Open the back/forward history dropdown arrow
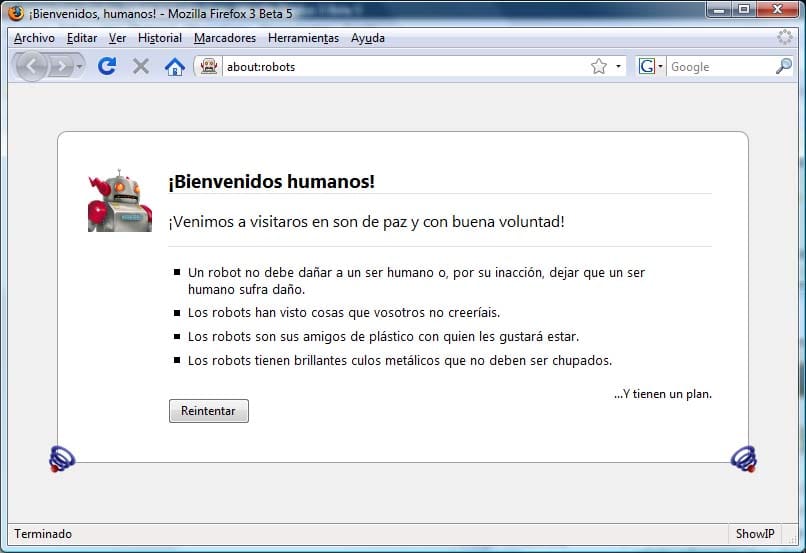 point(80,66)
